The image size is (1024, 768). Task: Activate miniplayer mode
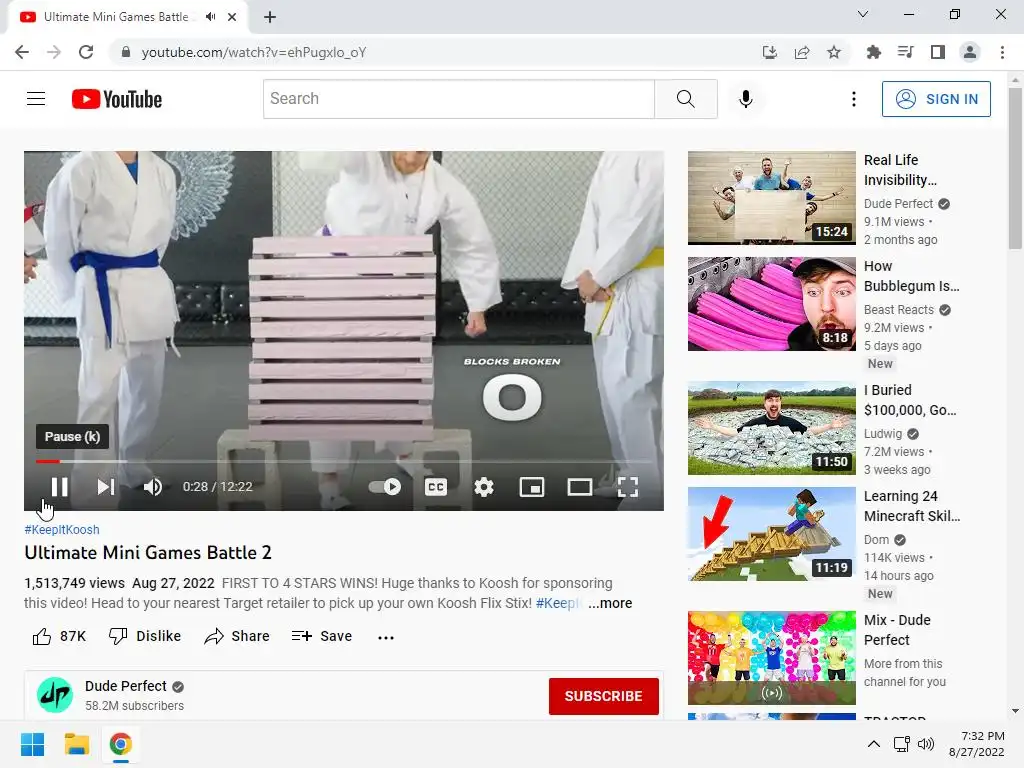(x=532, y=487)
